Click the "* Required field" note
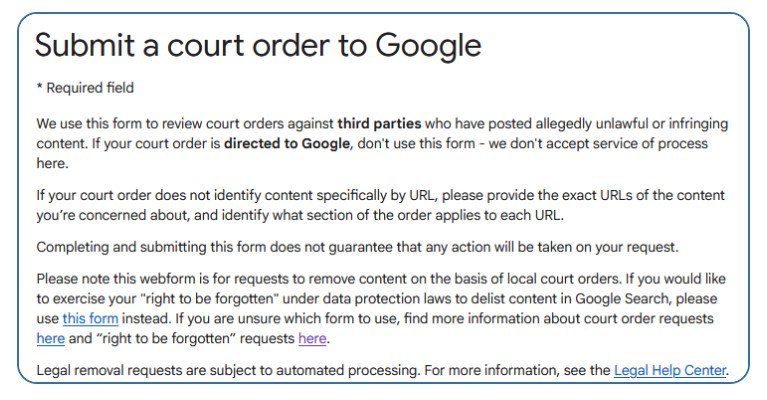The image size is (767, 400). (85, 88)
